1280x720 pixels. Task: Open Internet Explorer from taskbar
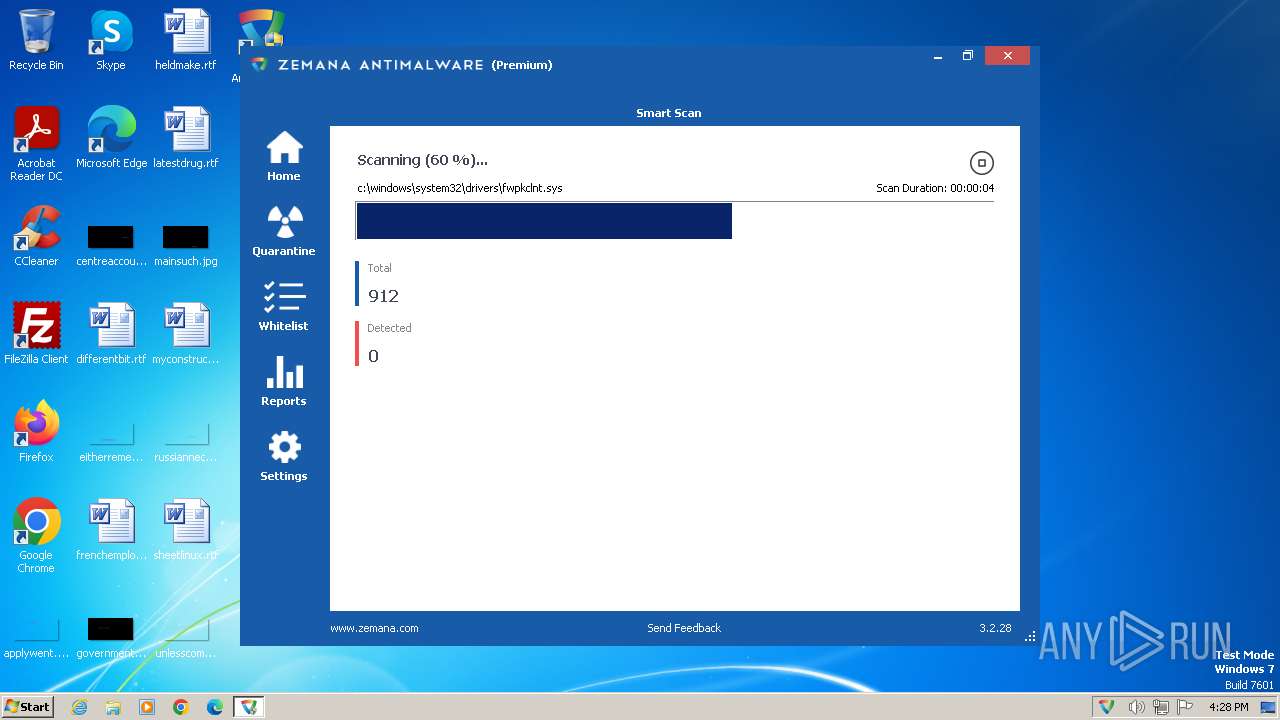79,707
